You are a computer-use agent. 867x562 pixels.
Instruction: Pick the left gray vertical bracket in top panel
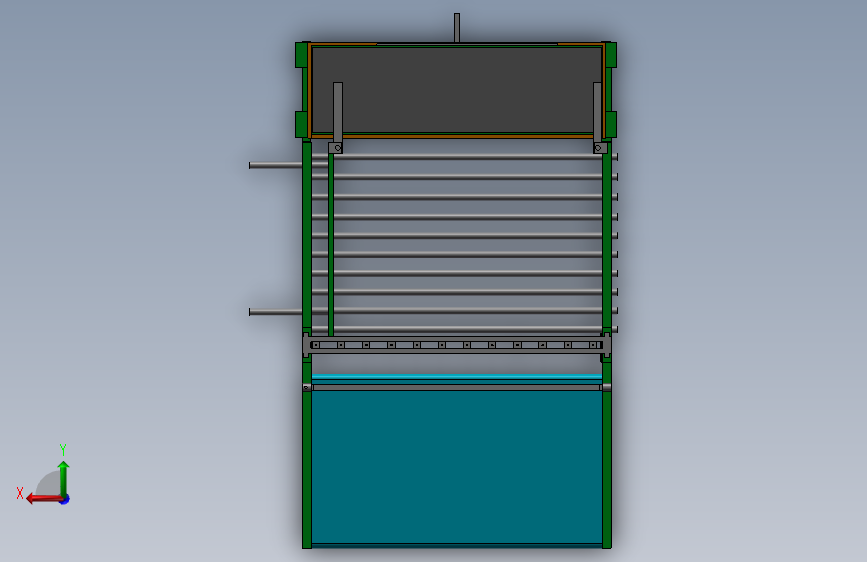[x=338, y=112]
